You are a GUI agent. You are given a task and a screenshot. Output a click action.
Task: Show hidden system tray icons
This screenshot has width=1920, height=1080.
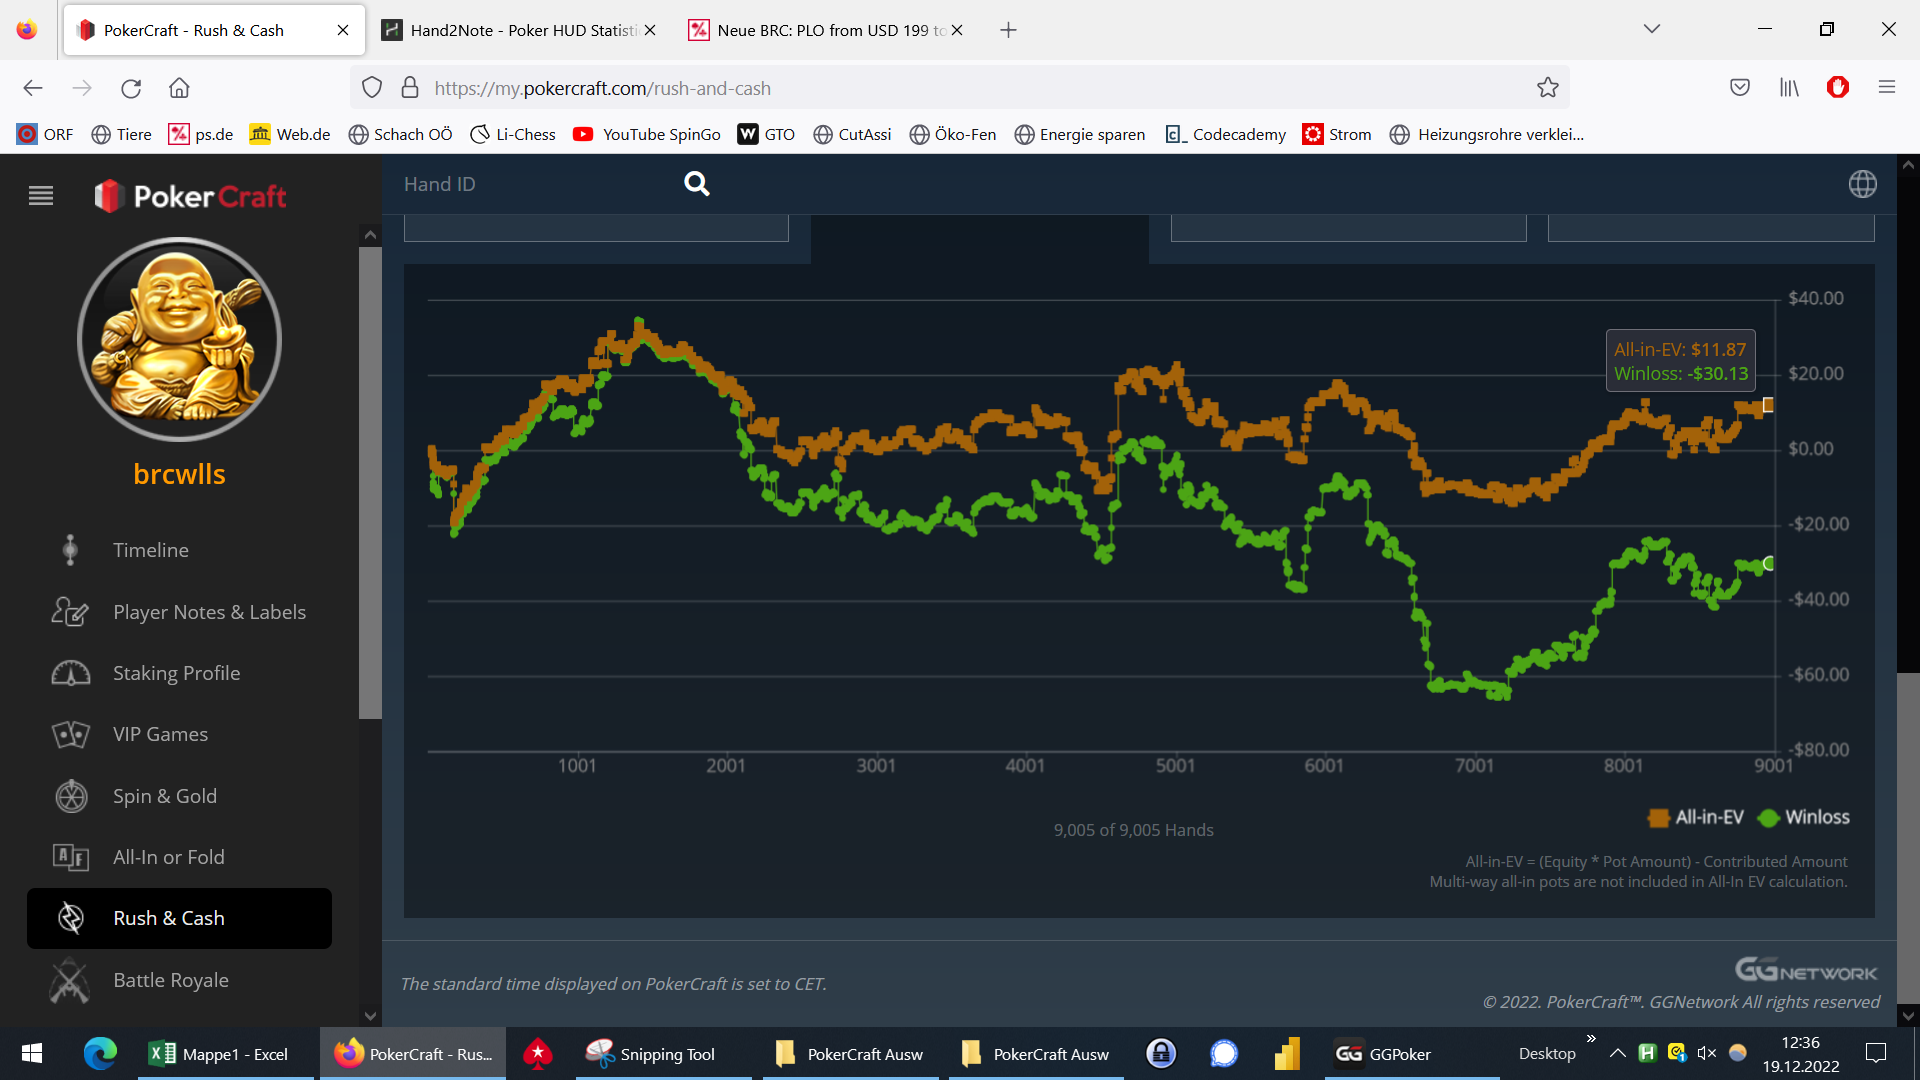pos(1617,1053)
